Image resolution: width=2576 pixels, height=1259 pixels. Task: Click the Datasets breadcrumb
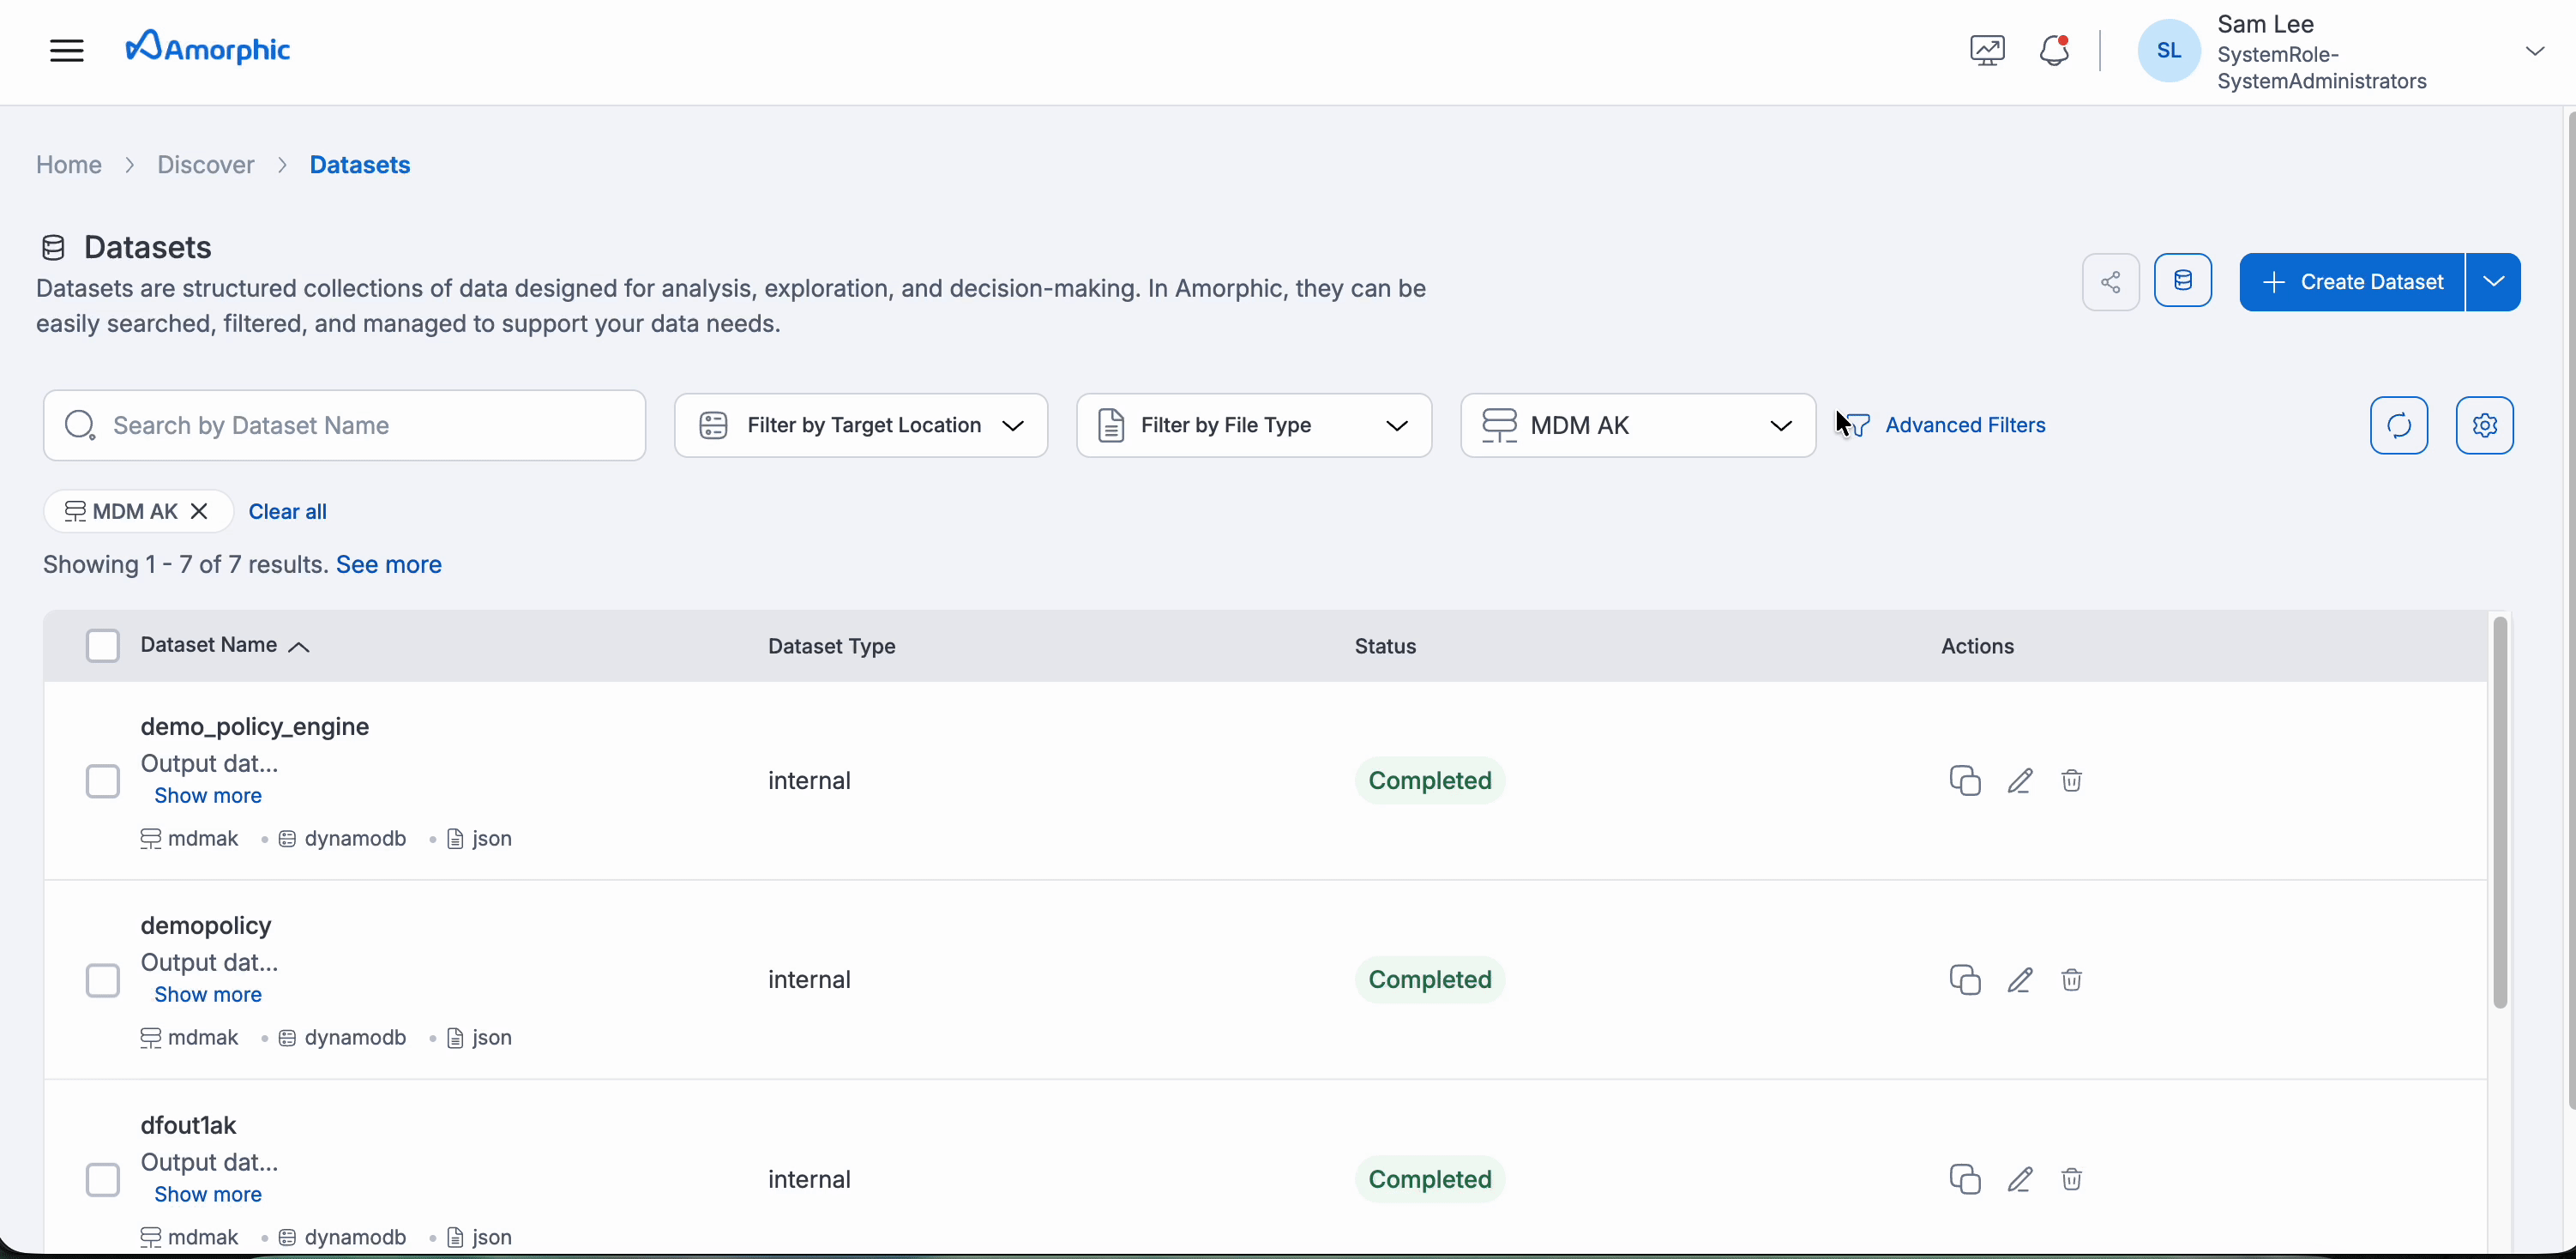point(360,165)
